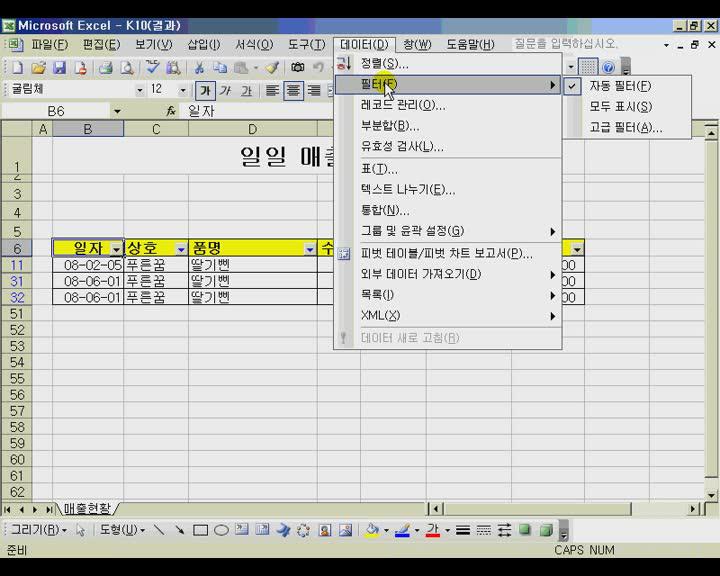
Task: Open the 파일(F) menu
Action: [50, 45]
